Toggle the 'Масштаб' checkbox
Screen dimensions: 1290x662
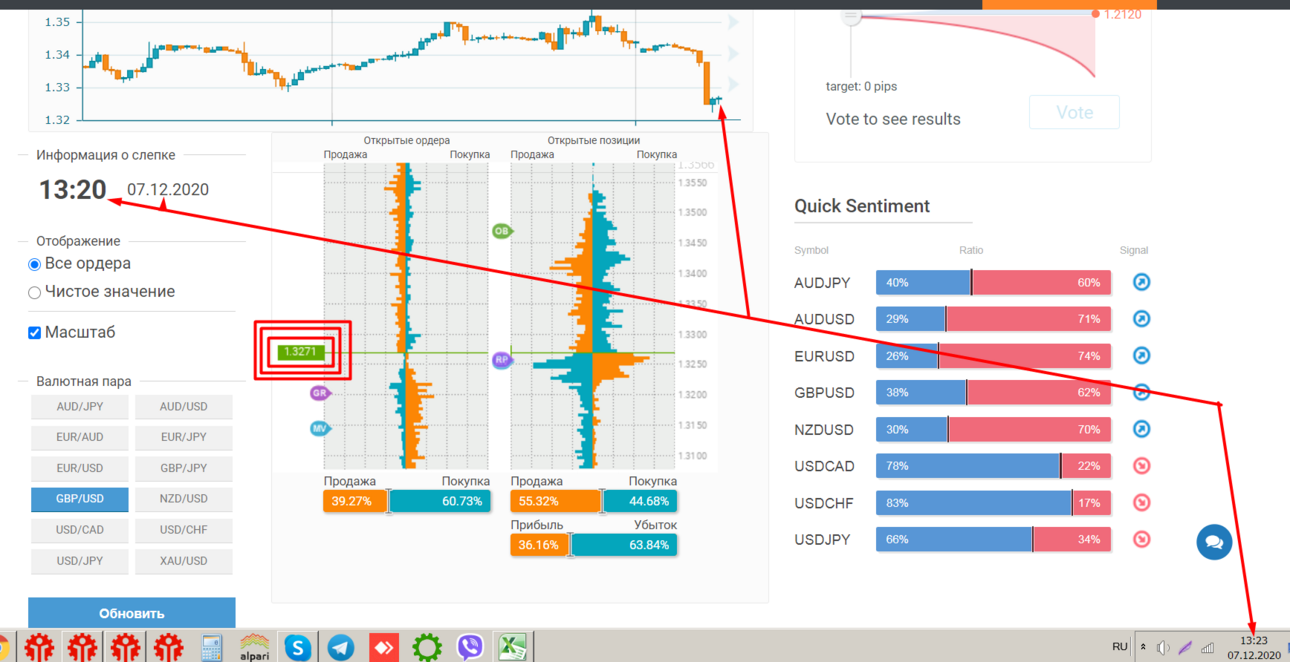pyautogui.click(x=34, y=332)
